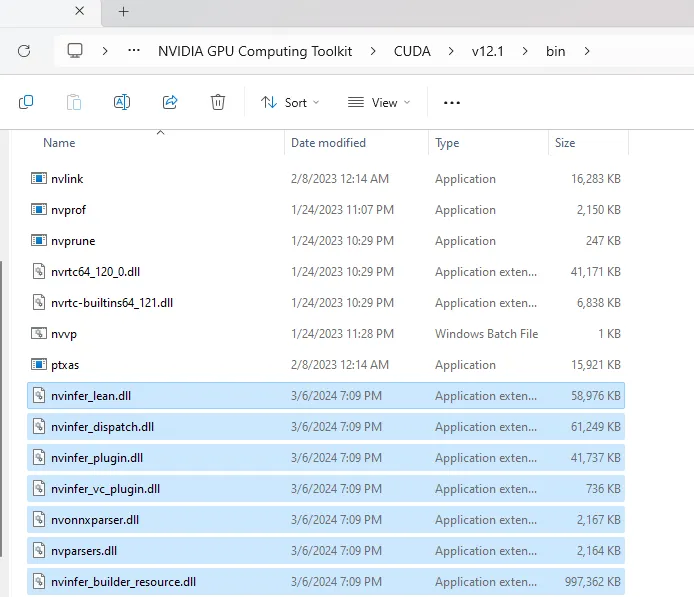Screen dimensions: 694x597
Task: Go to CUDA breadcrumb folder
Action: 412,51
